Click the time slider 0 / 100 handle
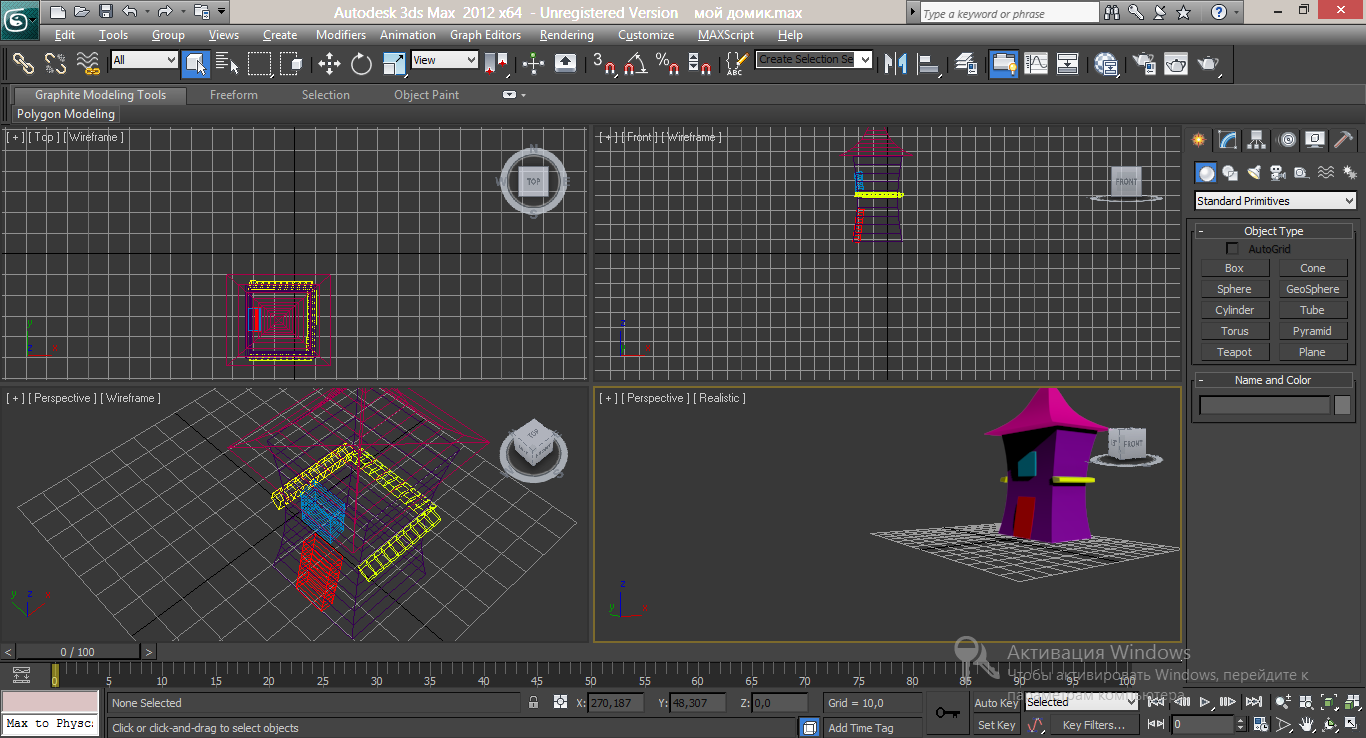 click(x=78, y=652)
